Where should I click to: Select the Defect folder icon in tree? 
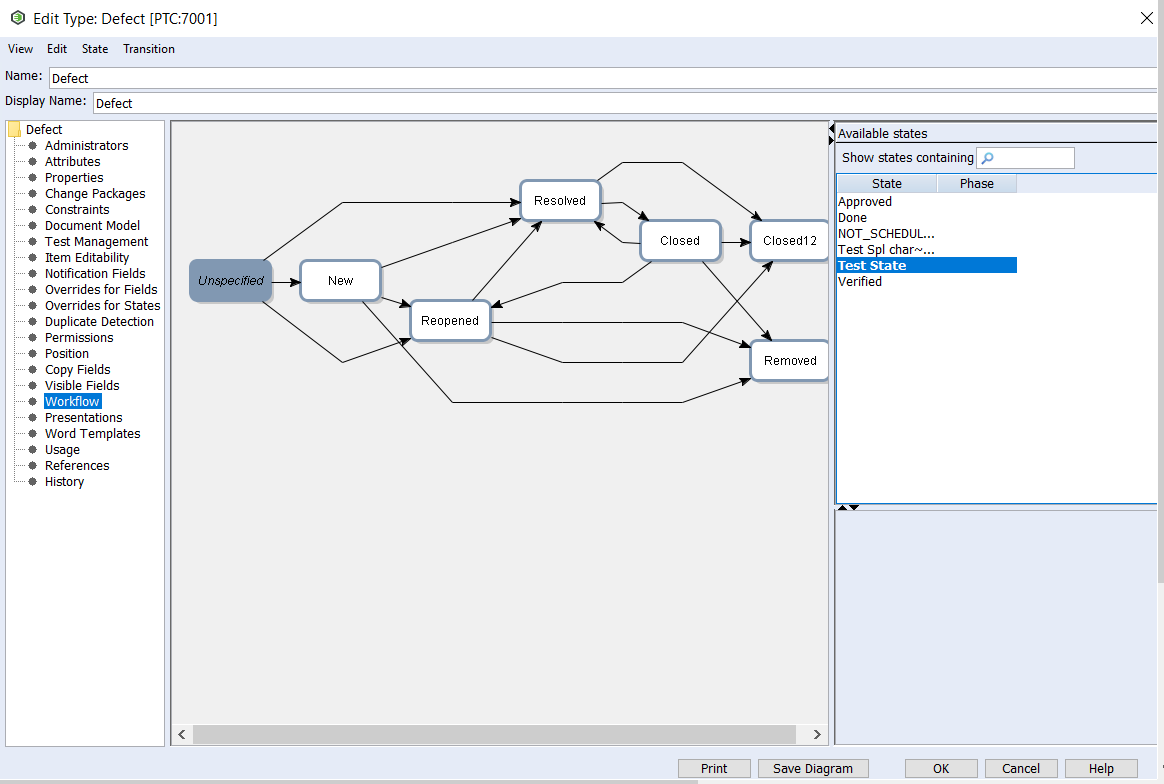14,129
